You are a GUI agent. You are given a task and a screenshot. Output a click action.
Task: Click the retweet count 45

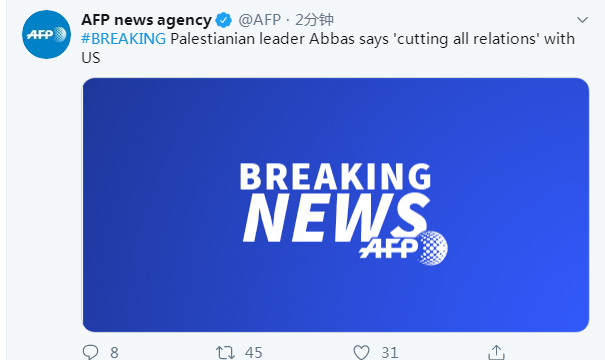253,353
